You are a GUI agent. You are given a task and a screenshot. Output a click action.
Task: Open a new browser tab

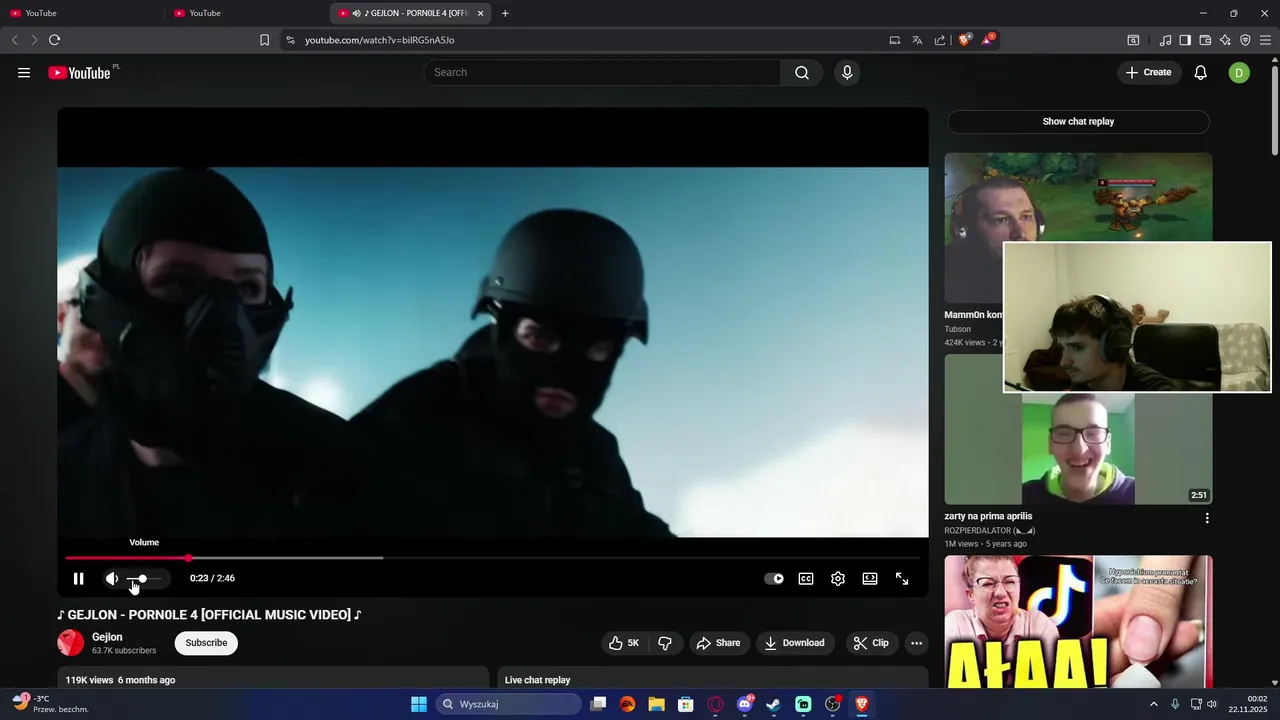click(x=505, y=13)
